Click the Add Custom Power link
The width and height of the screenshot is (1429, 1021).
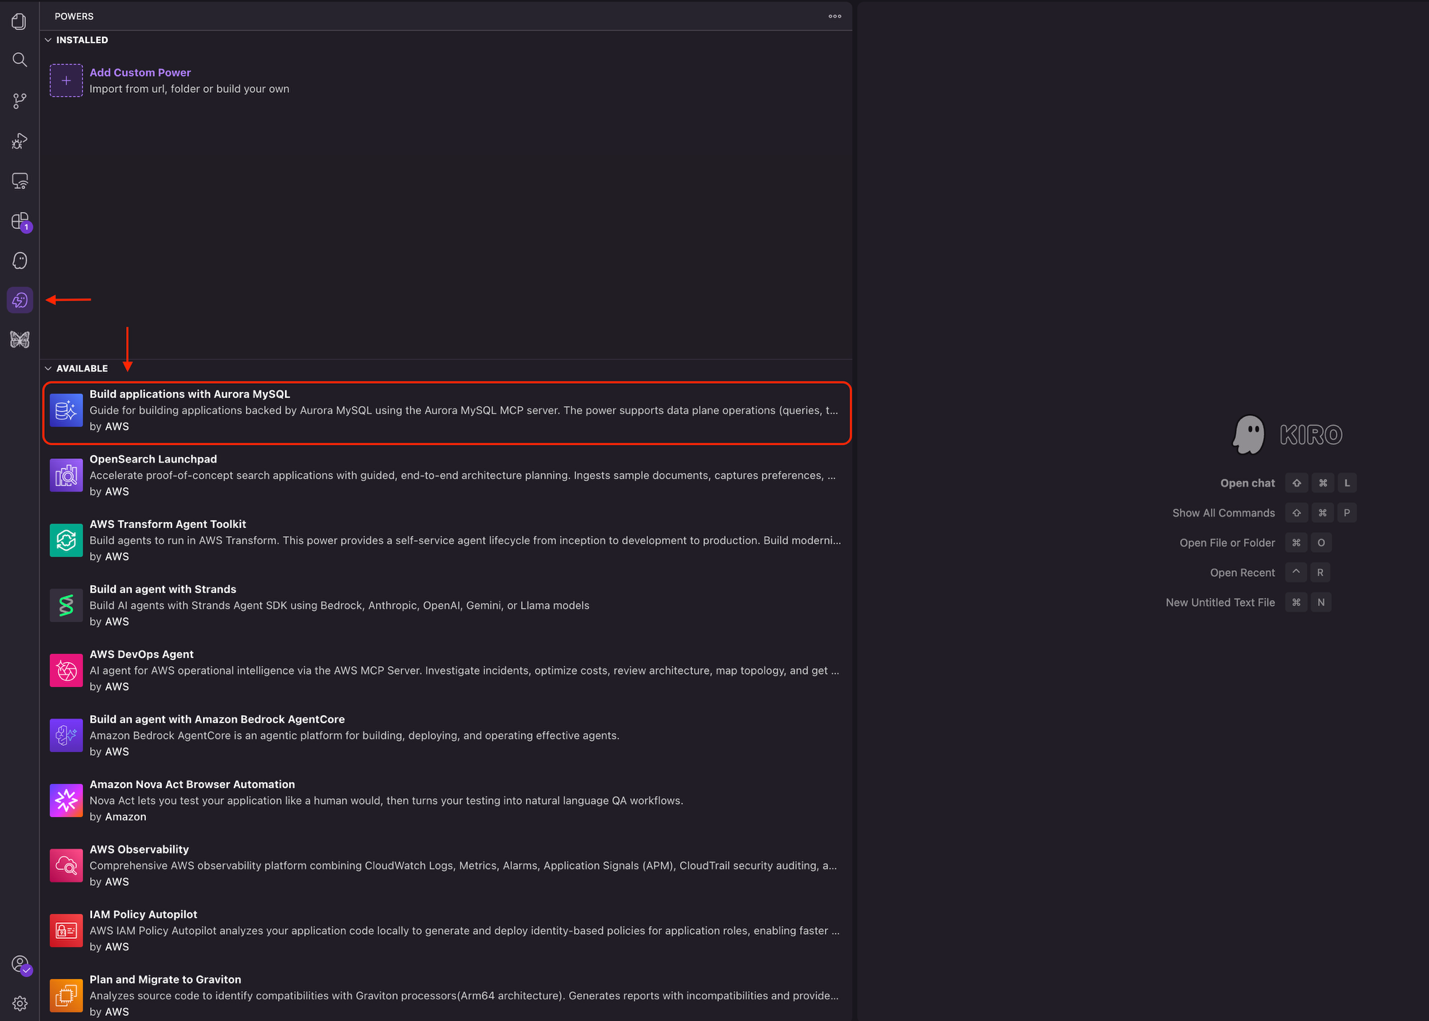coord(140,73)
